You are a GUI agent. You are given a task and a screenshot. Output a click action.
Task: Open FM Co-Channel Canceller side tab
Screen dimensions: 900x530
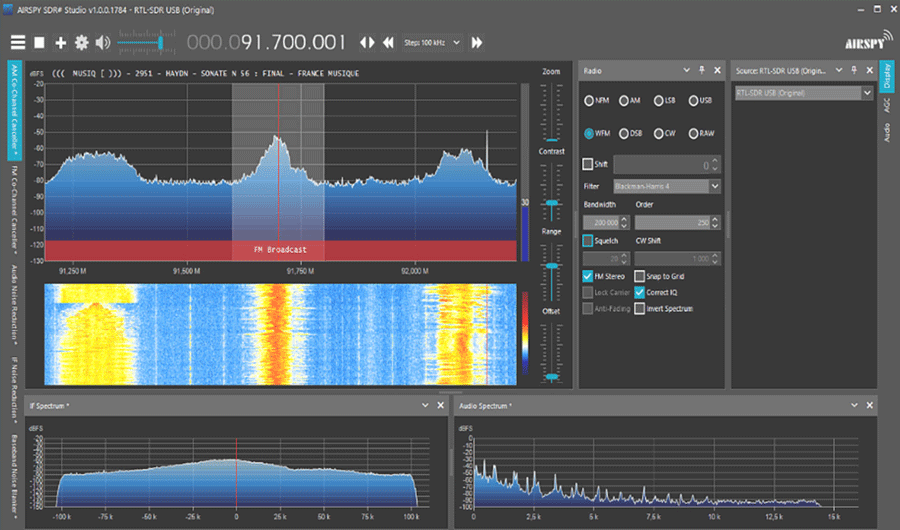pyautogui.click(x=15, y=210)
